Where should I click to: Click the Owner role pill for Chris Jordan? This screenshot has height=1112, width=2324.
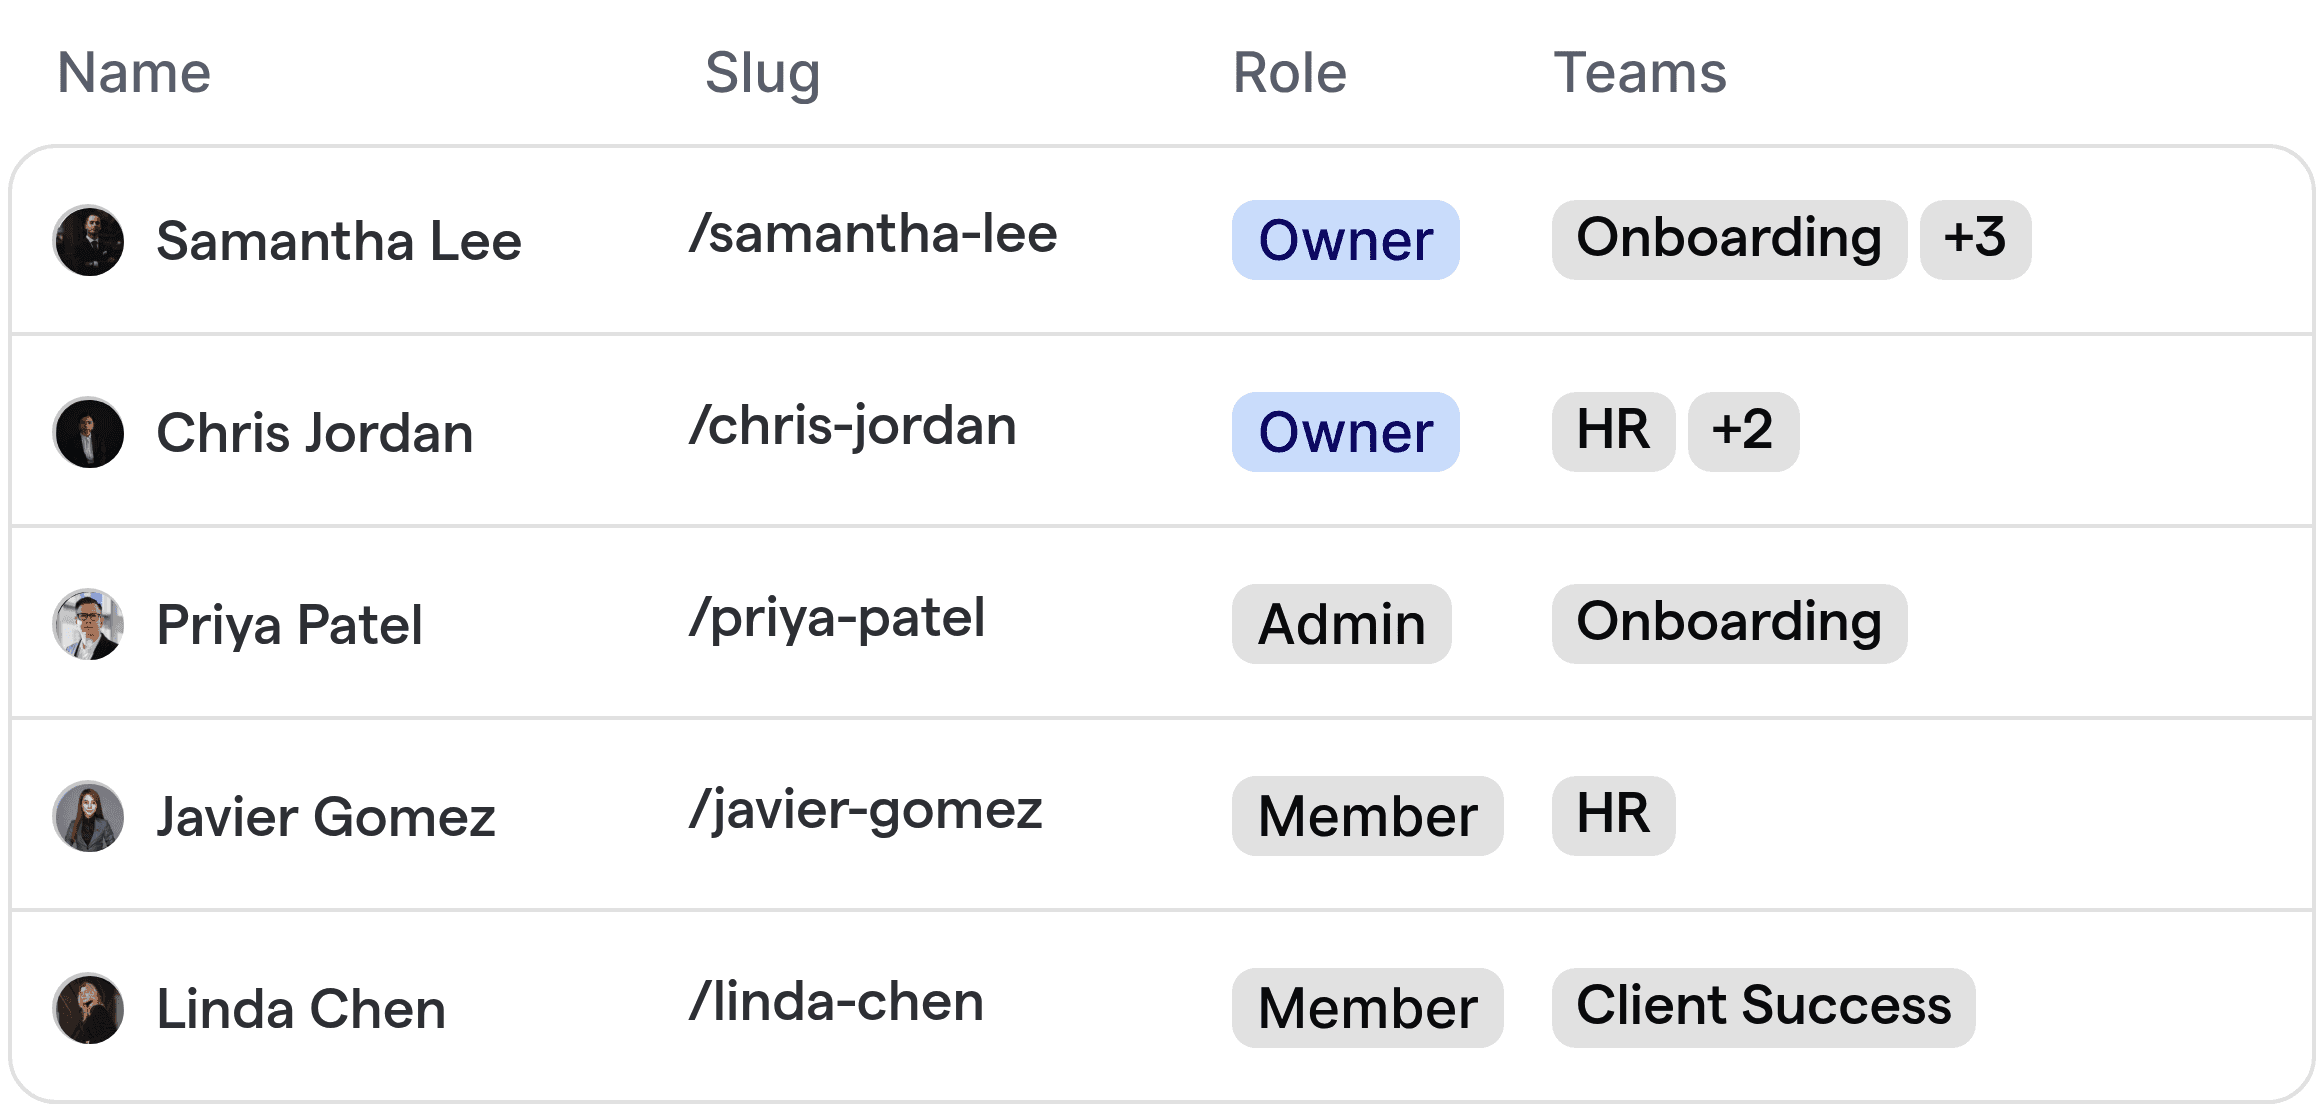pos(1345,432)
